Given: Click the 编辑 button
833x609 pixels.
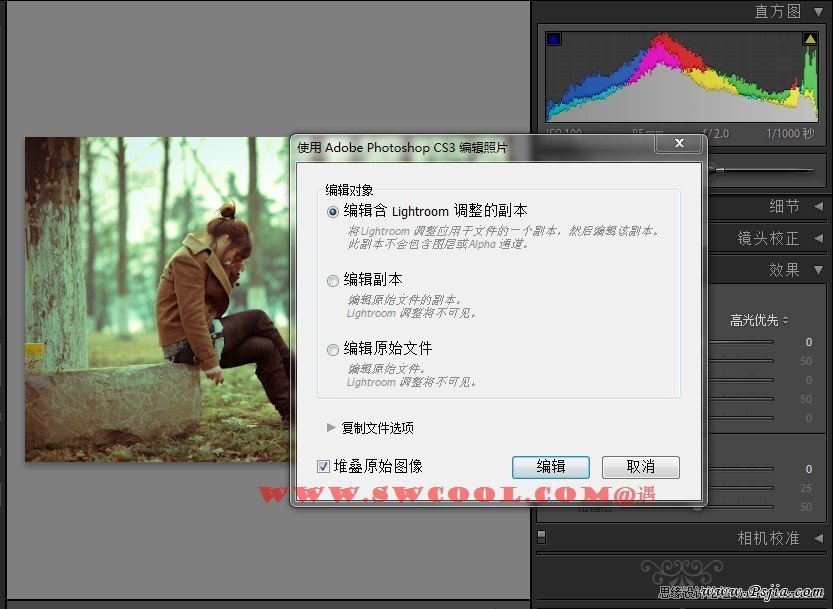Looking at the screenshot, I should point(550,467).
